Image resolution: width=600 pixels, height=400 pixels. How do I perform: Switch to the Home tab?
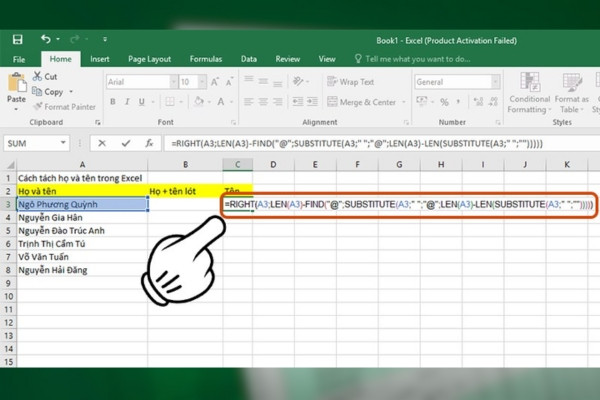(60, 59)
